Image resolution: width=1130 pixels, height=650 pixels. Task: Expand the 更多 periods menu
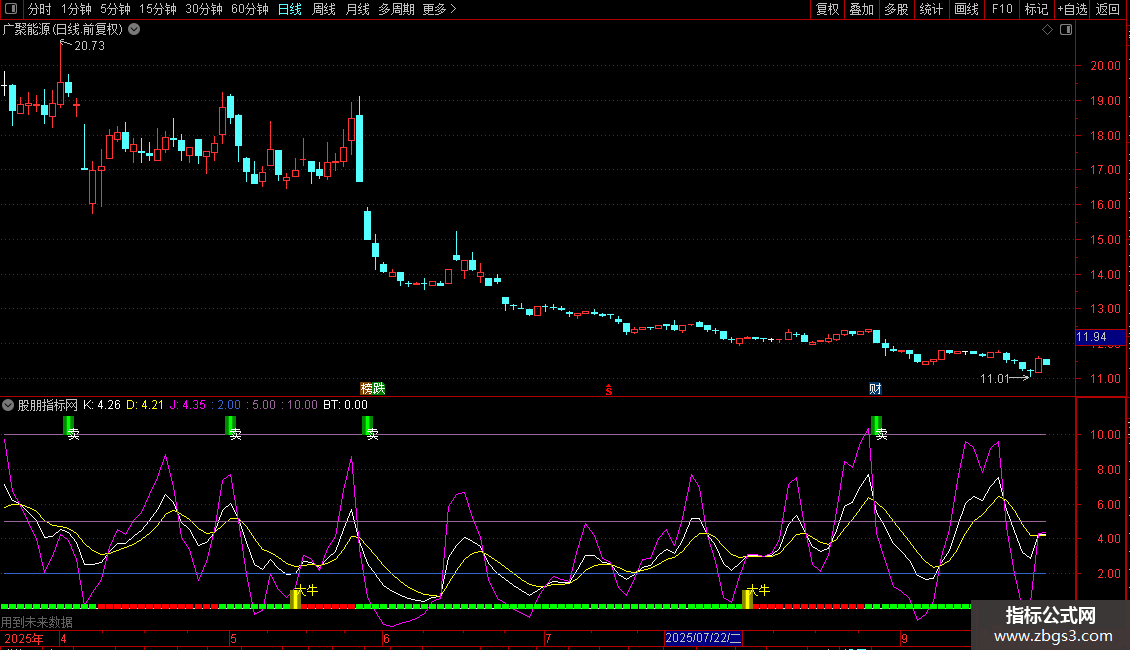tap(439, 10)
